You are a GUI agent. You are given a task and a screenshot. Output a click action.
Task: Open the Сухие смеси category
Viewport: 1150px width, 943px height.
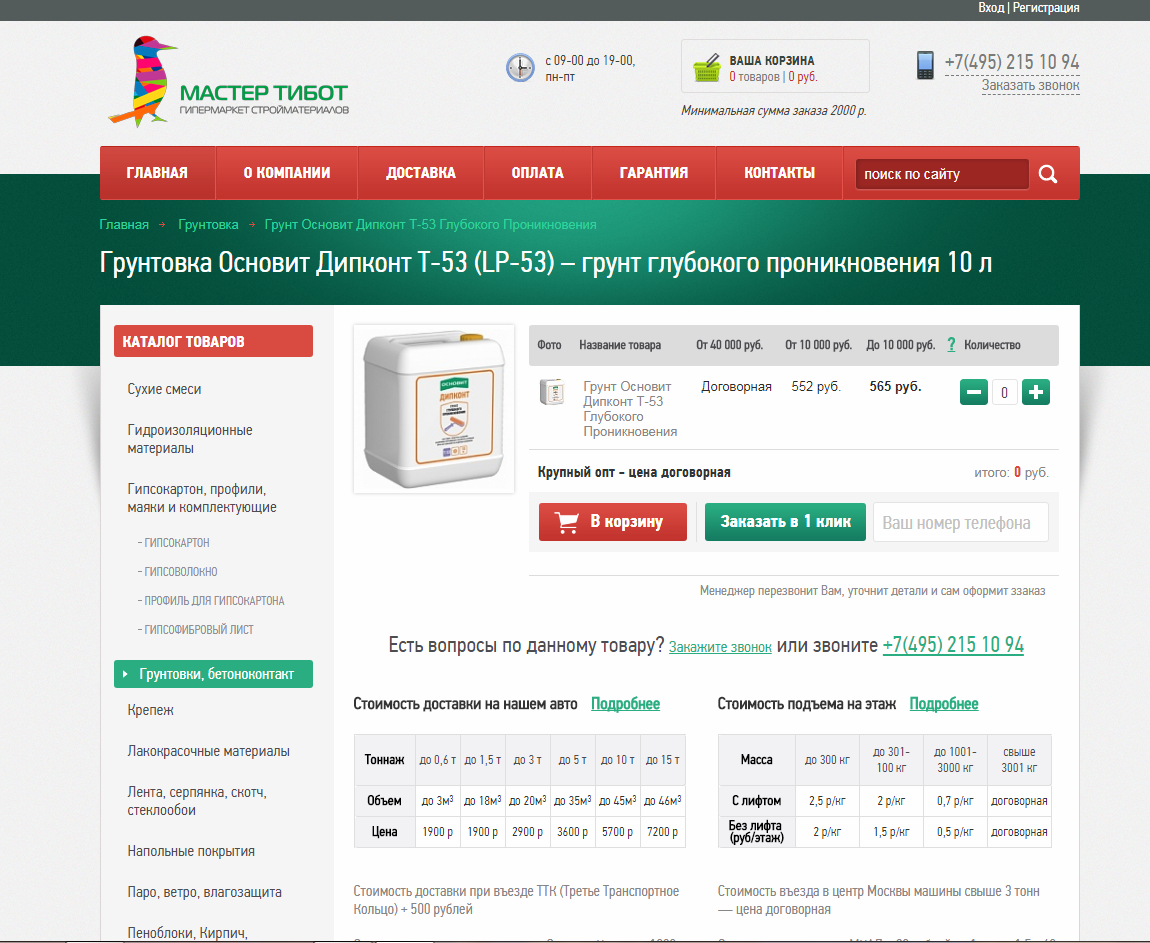tap(164, 389)
